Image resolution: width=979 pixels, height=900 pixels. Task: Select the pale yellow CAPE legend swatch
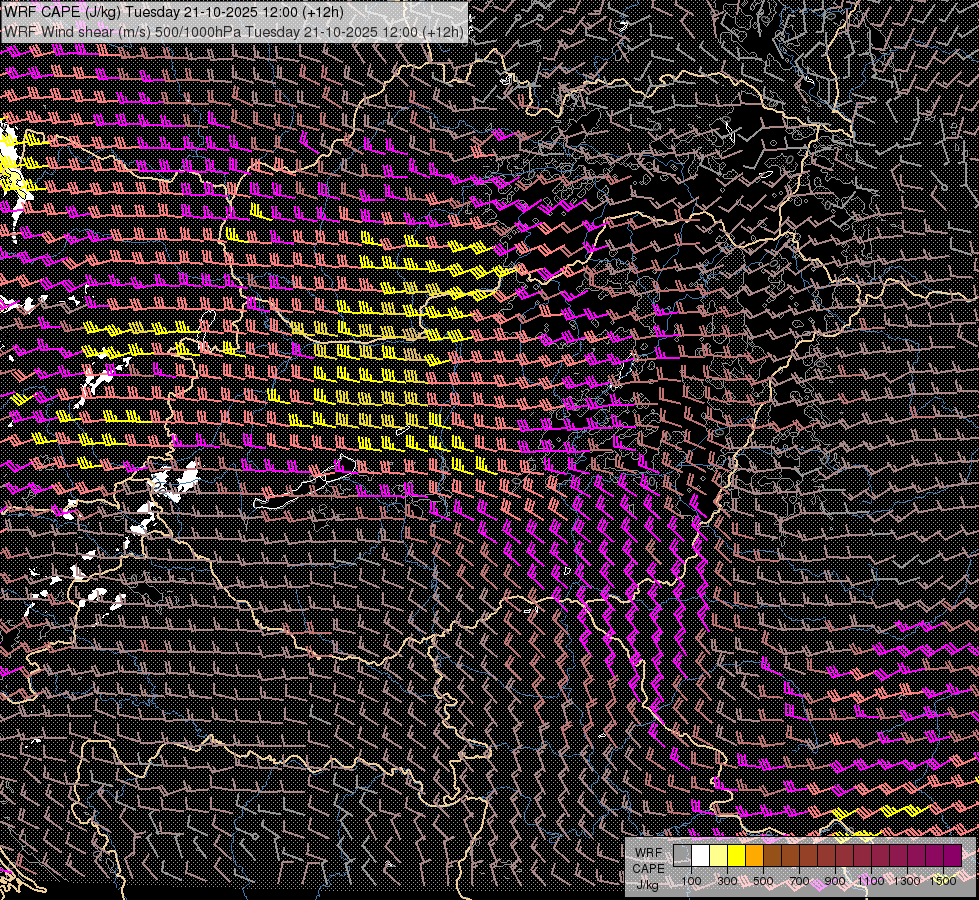[x=719, y=855]
